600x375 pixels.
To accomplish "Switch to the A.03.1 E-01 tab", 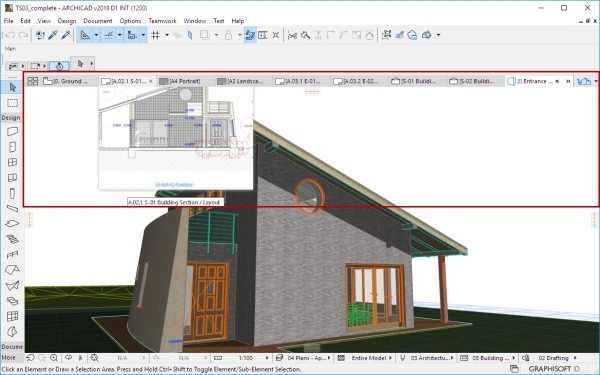I will pos(298,81).
